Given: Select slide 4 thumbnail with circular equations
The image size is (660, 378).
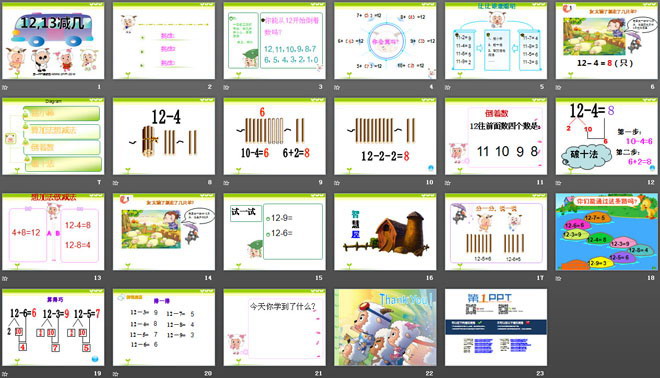Looking at the screenshot, I should coord(385,41).
